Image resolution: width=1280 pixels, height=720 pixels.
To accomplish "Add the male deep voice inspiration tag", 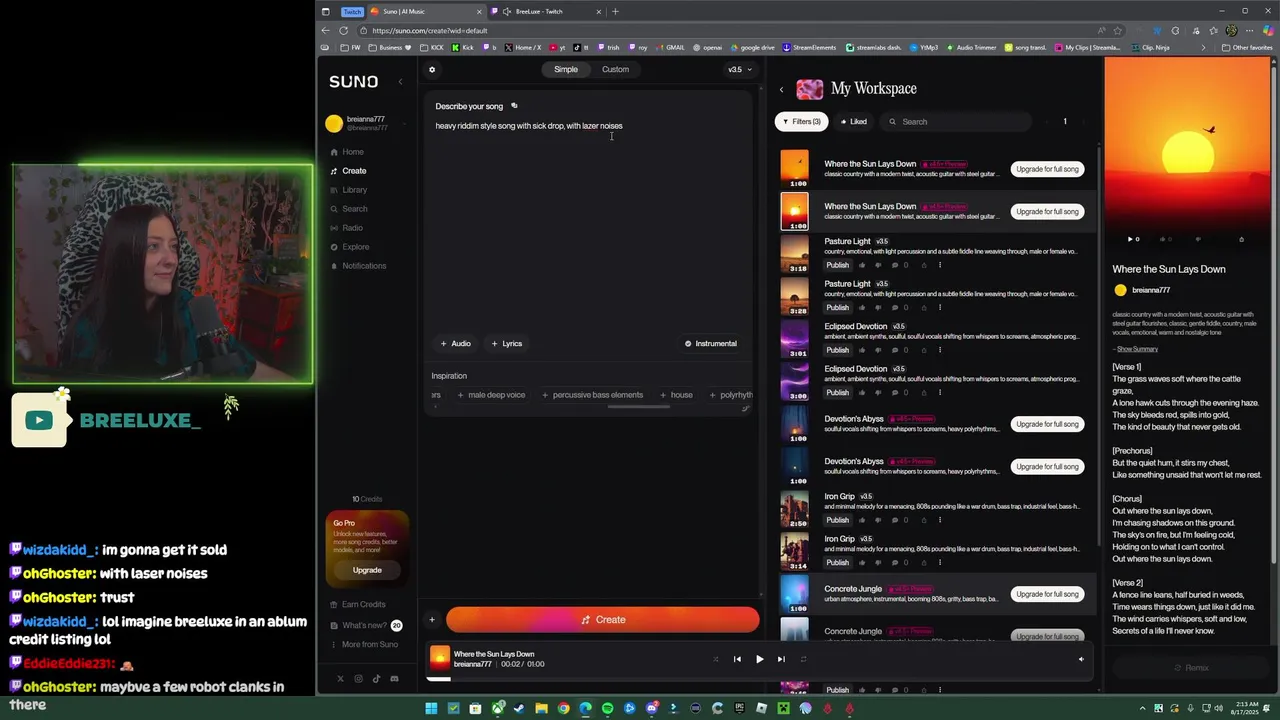I will [x=491, y=395].
